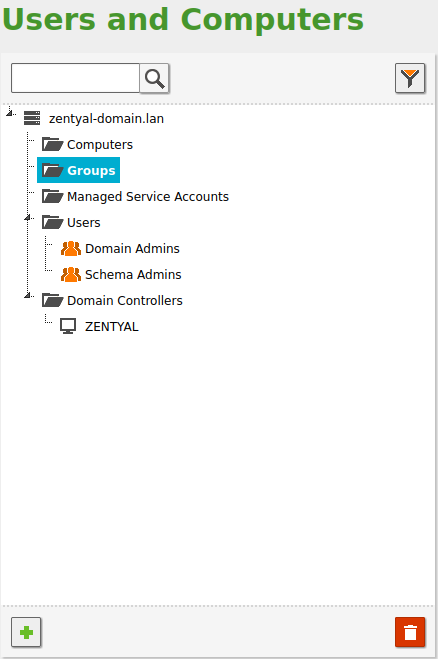Click the green plus add button

pos(26,632)
